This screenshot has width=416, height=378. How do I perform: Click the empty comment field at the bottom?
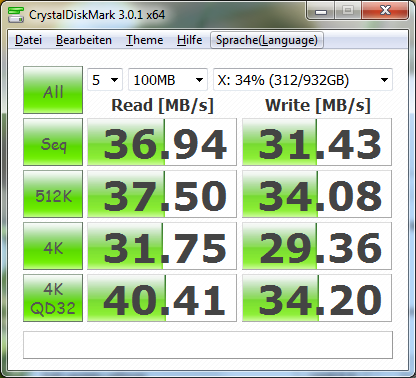pos(208,345)
